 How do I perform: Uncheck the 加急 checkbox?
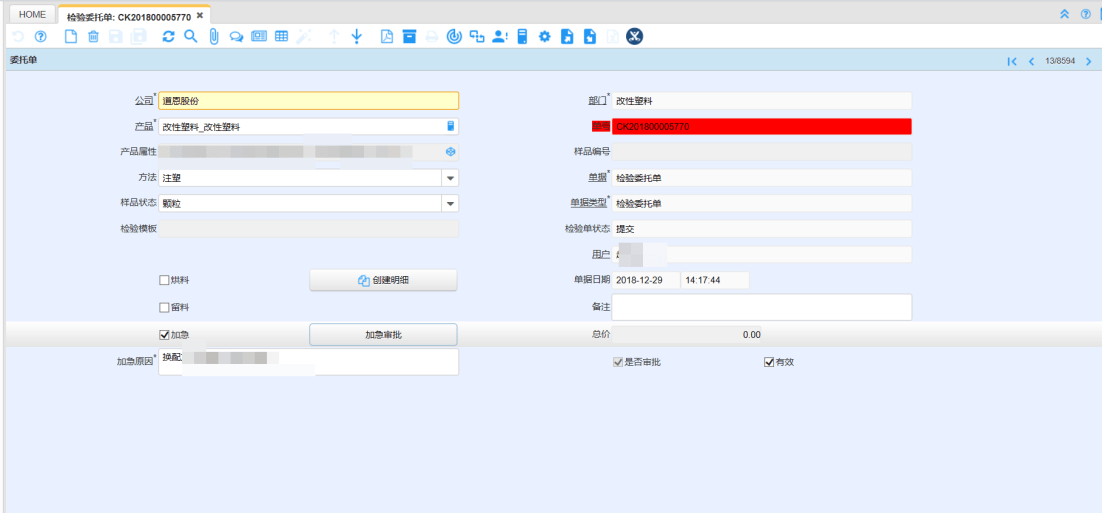tap(165, 335)
